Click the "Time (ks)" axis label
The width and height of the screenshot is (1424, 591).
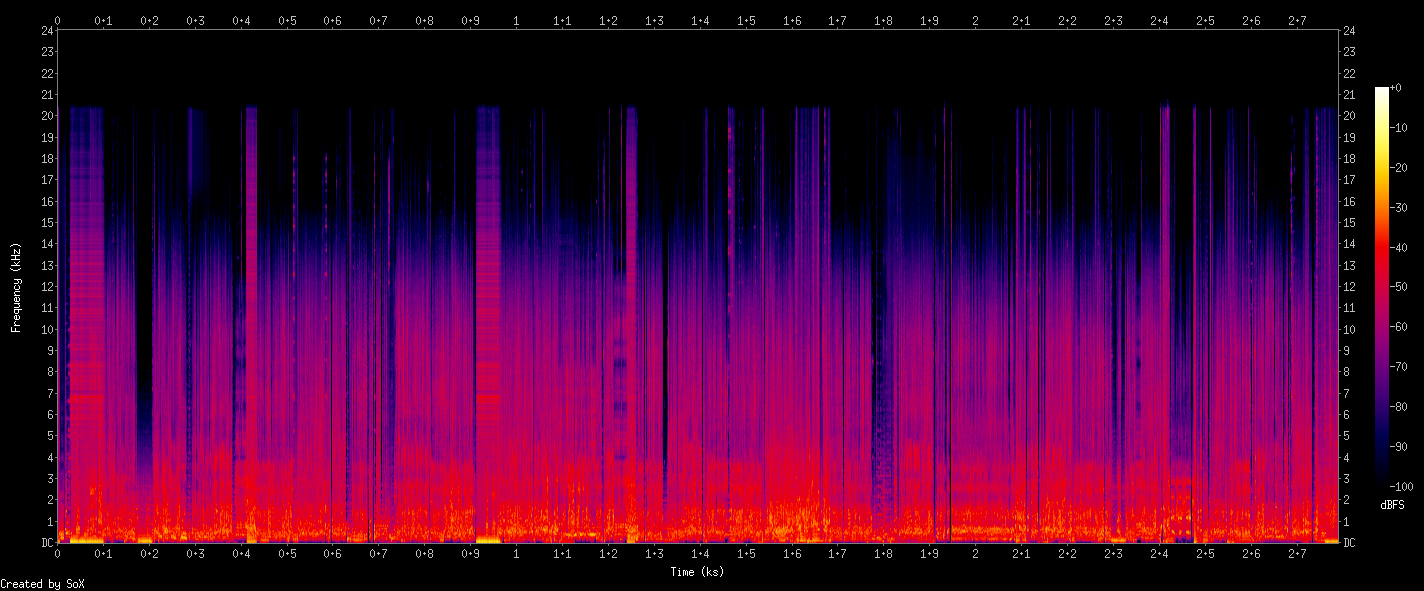point(697,572)
